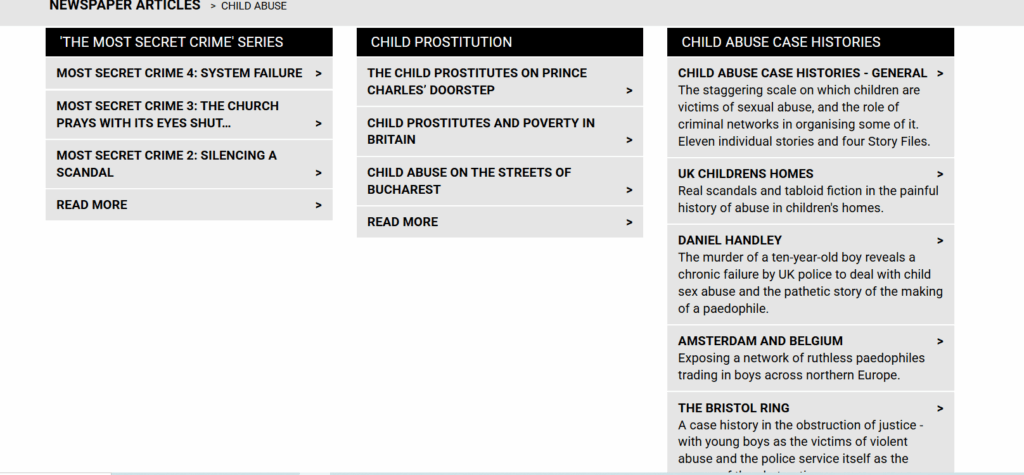This screenshot has width=1024, height=475.
Task: Open Daniel Handley case history link
Action: (730, 240)
